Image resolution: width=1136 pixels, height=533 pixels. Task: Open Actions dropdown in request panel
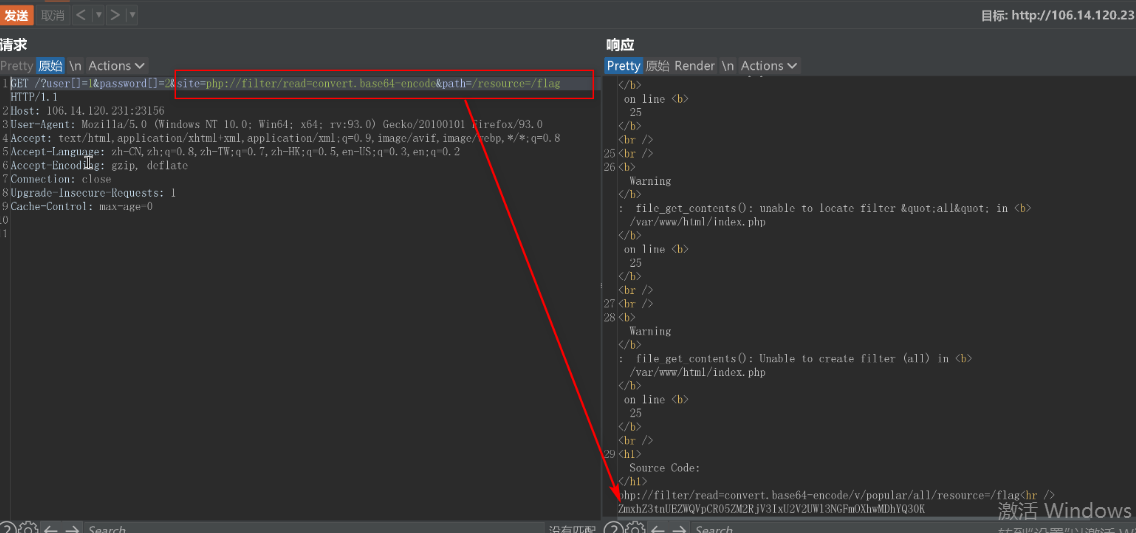click(117, 66)
